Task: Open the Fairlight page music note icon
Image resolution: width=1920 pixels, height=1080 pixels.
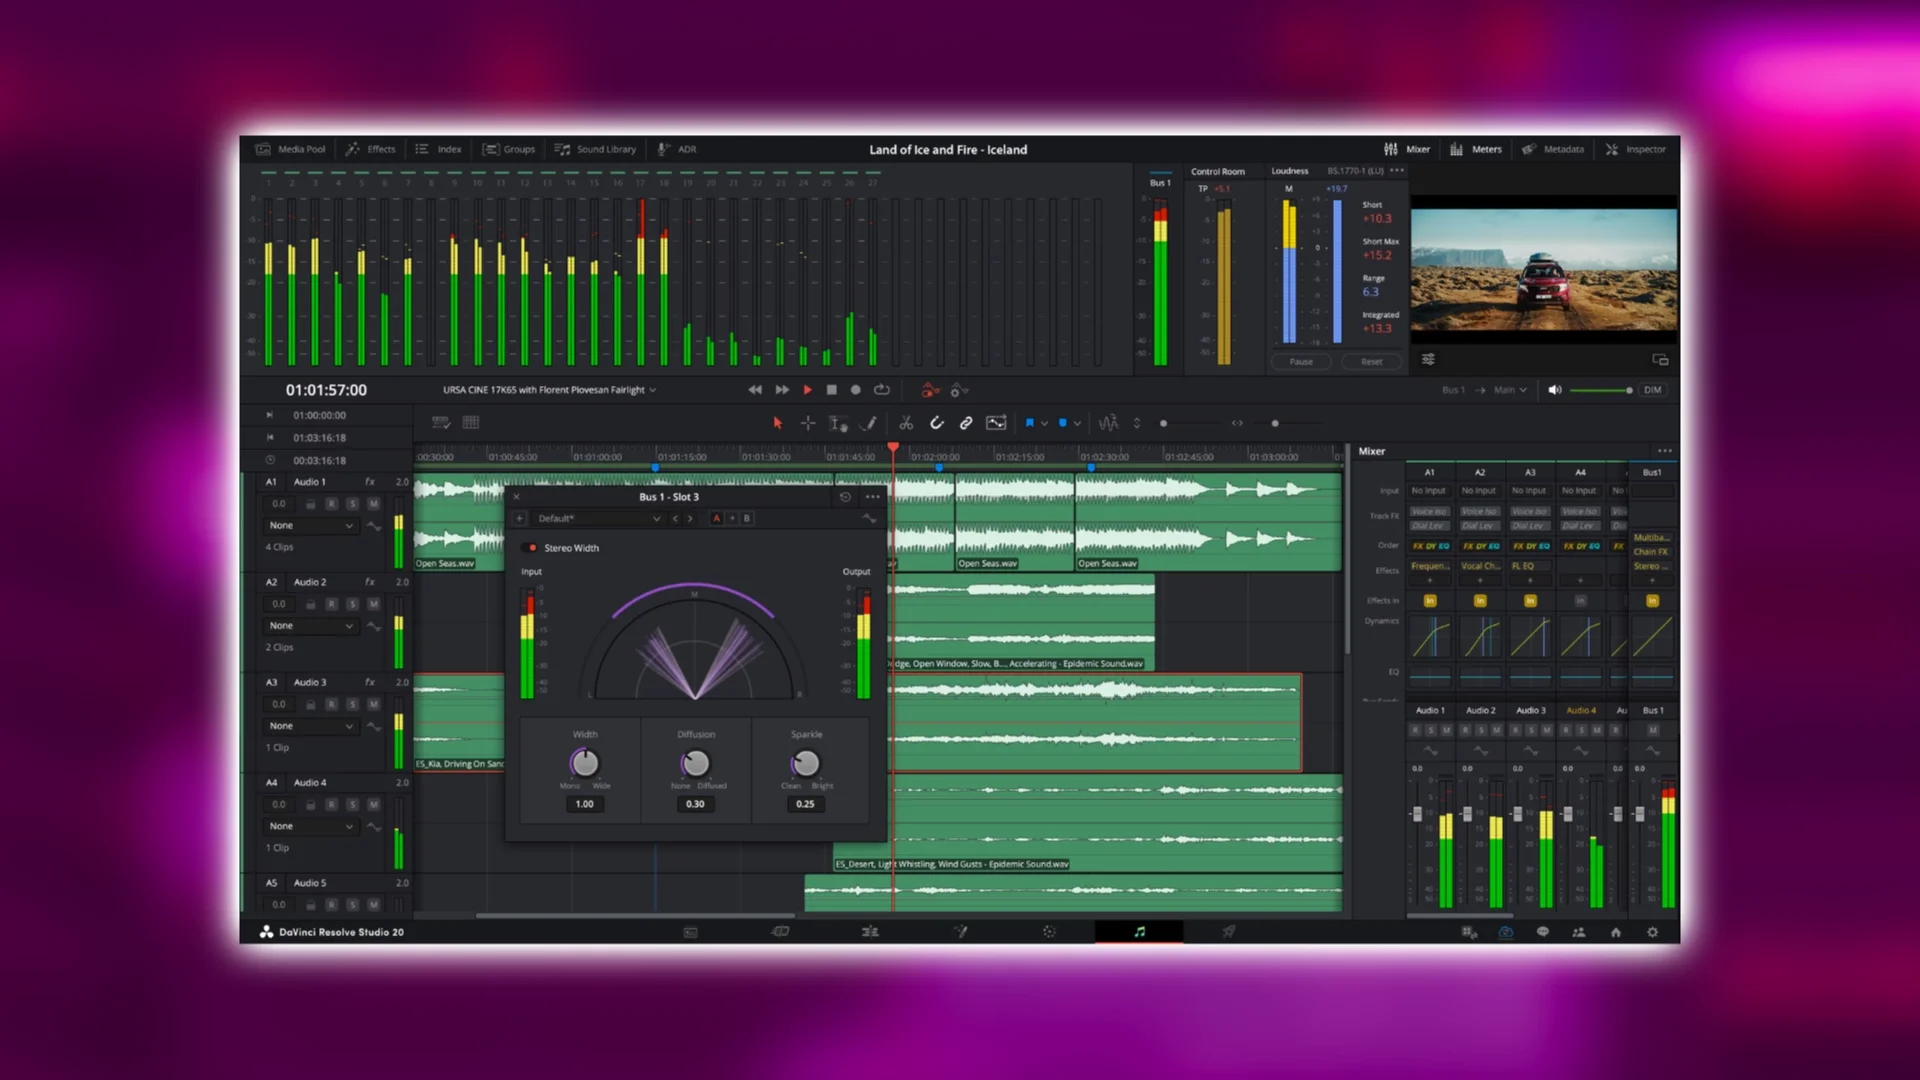Action: click(x=1139, y=931)
